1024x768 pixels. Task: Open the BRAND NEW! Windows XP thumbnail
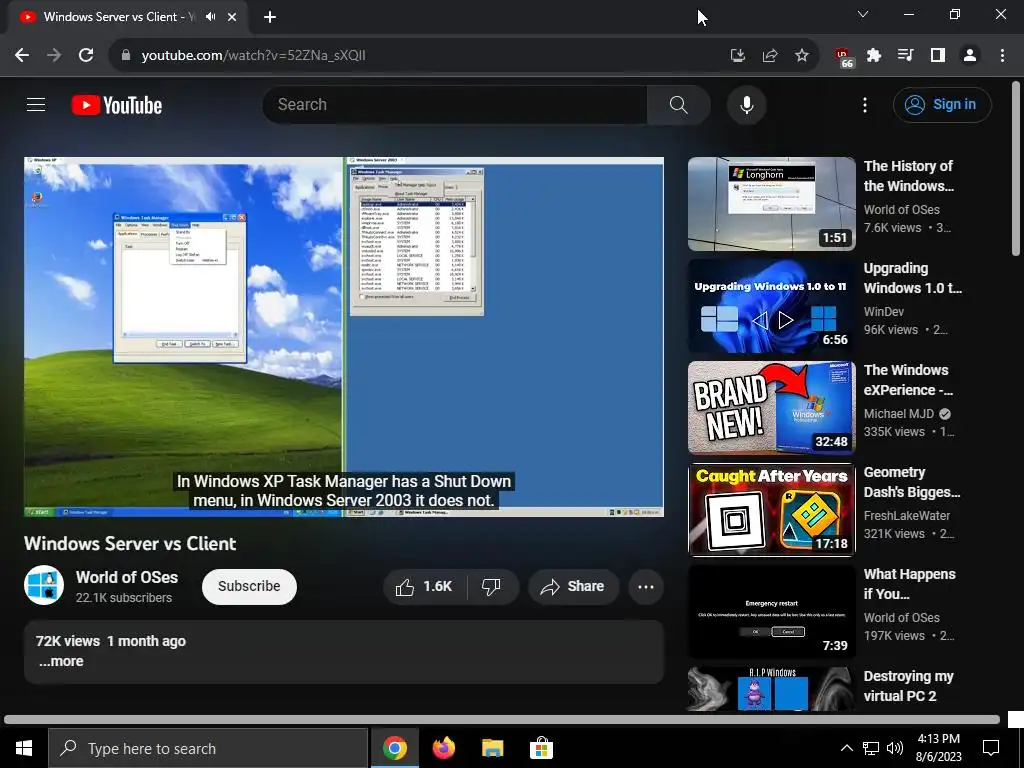coord(771,408)
